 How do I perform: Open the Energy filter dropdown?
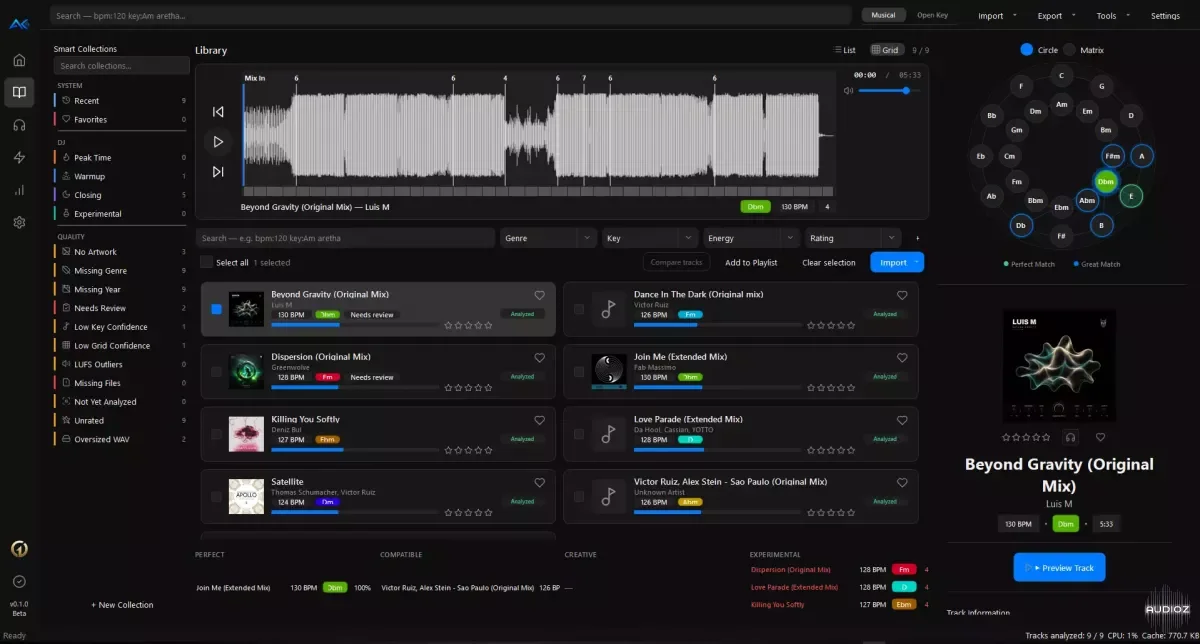pyautogui.click(x=751, y=238)
